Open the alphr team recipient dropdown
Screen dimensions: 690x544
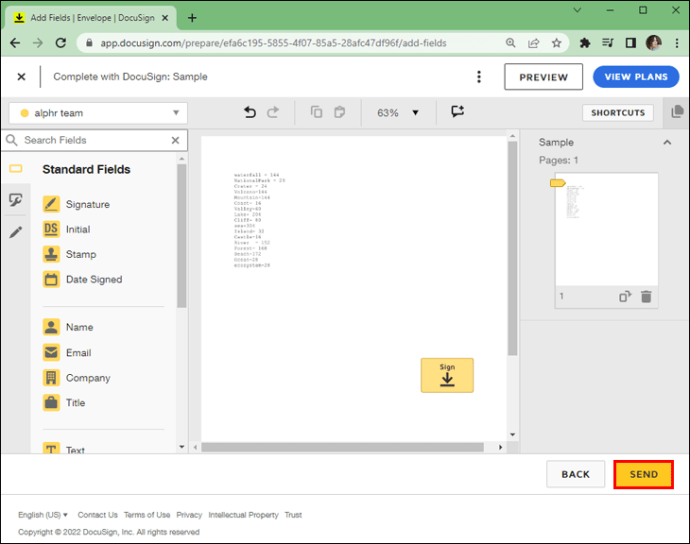click(98, 113)
